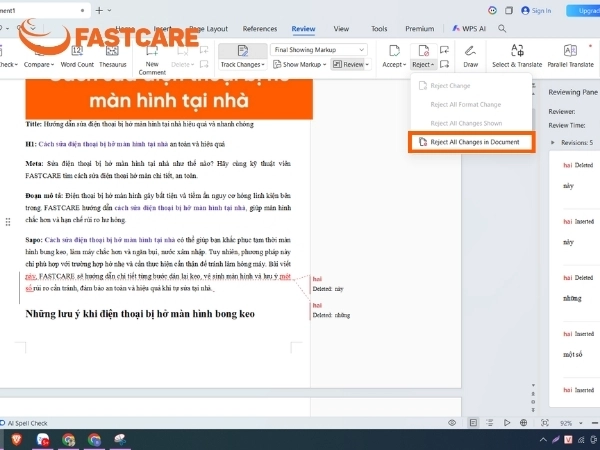Start Reading mode from status bar
Screen dimensions: 600x450
click(507, 423)
